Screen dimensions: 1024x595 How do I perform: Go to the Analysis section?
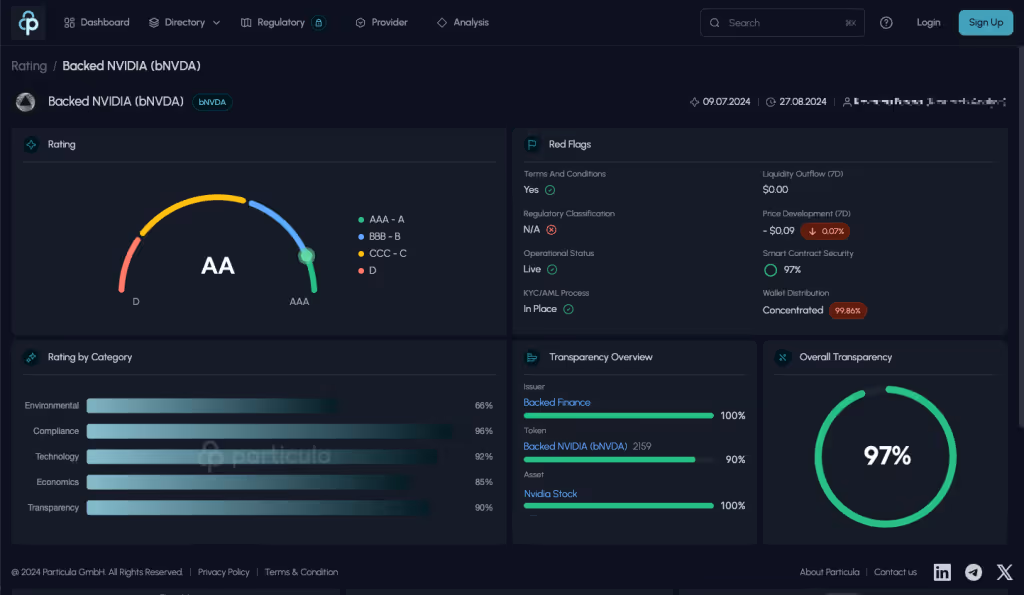(x=463, y=21)
